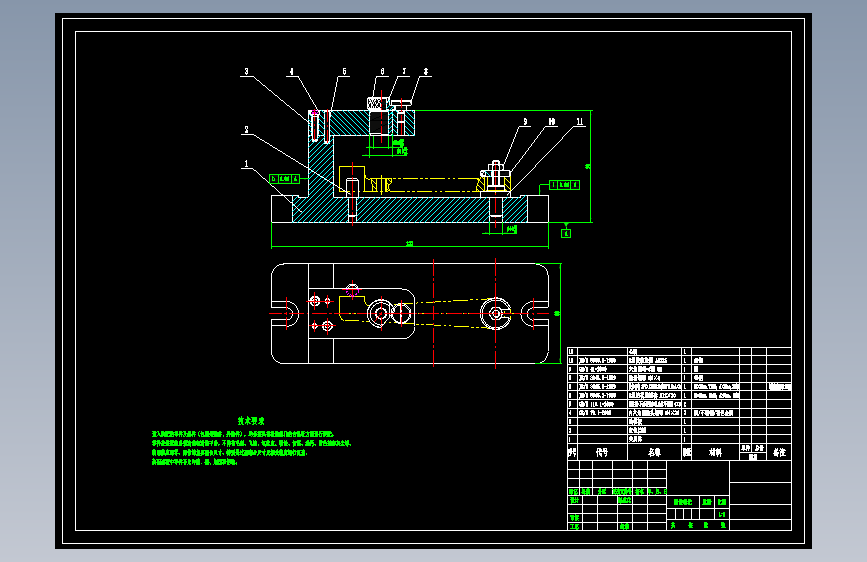Select part balloon number 5
Viewport: 867px width, 562px height.
click(344, 72)
